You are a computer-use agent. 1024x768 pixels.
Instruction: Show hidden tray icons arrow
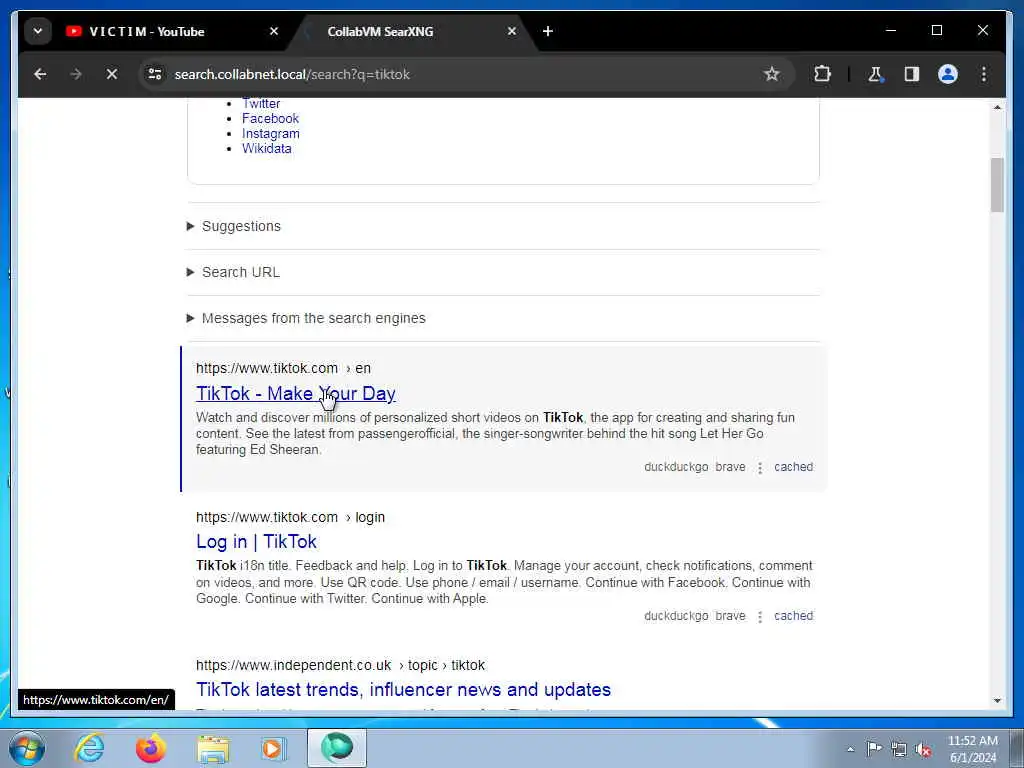850,749
